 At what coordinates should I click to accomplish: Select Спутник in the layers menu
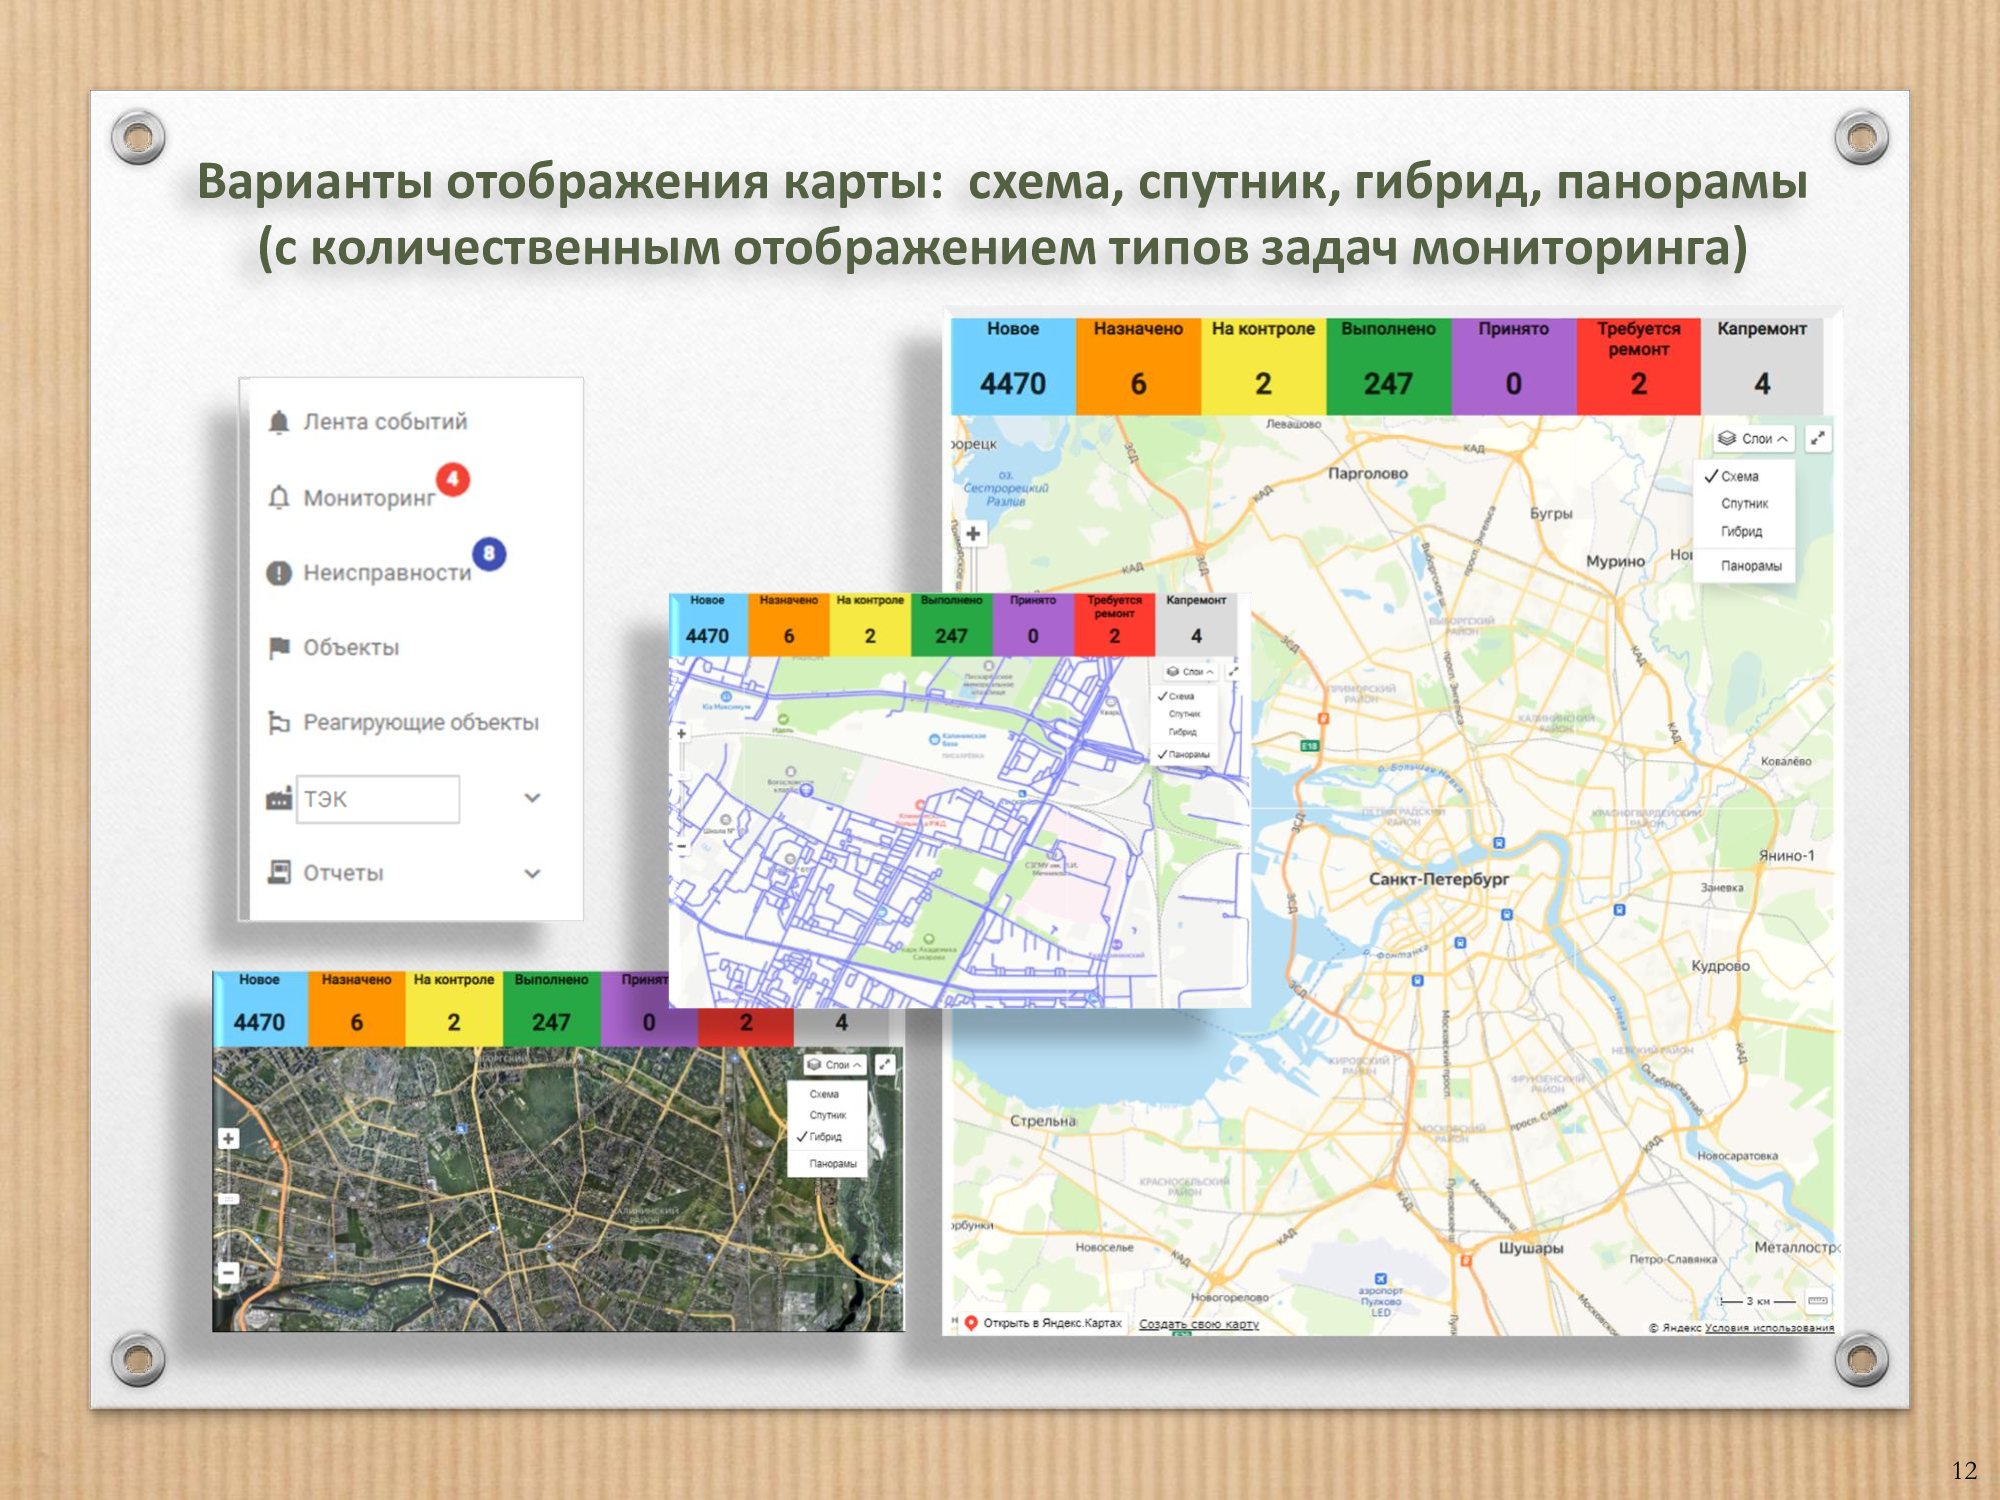click(1745, 504)
